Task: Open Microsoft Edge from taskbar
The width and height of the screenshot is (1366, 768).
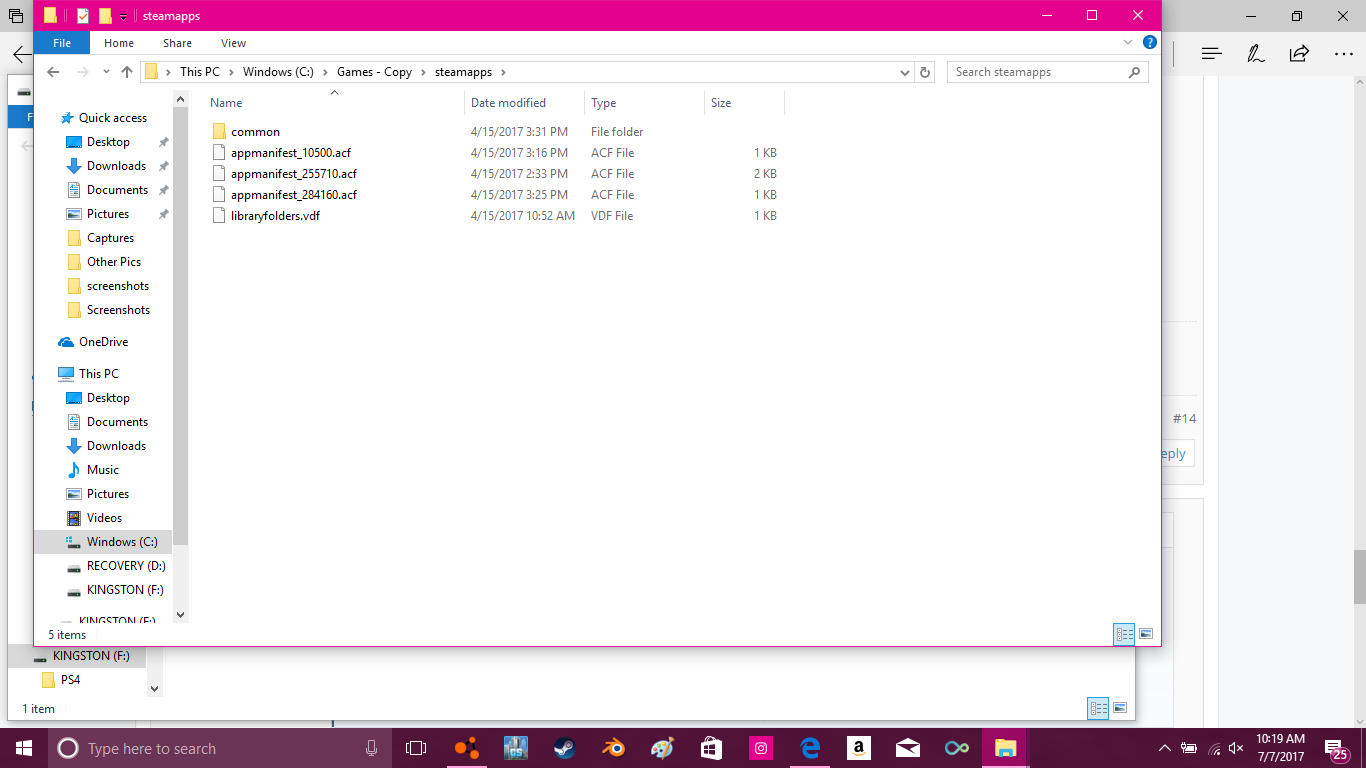Action: tap(810, 748)
